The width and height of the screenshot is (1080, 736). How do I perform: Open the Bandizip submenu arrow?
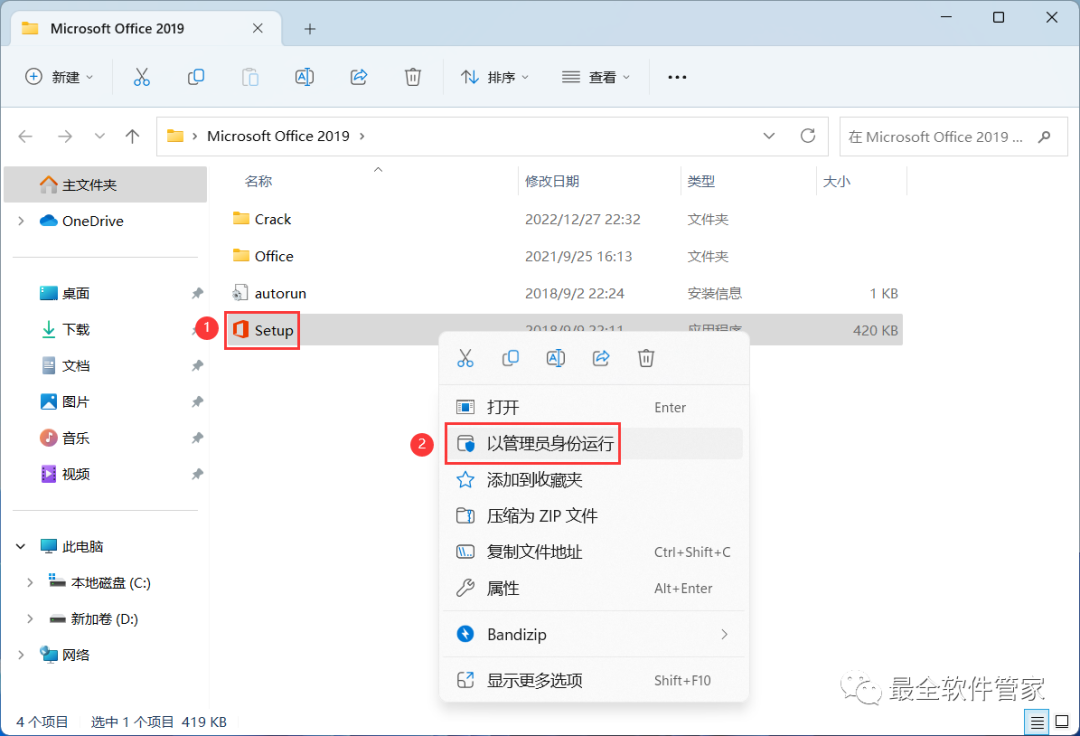point(724,634)
